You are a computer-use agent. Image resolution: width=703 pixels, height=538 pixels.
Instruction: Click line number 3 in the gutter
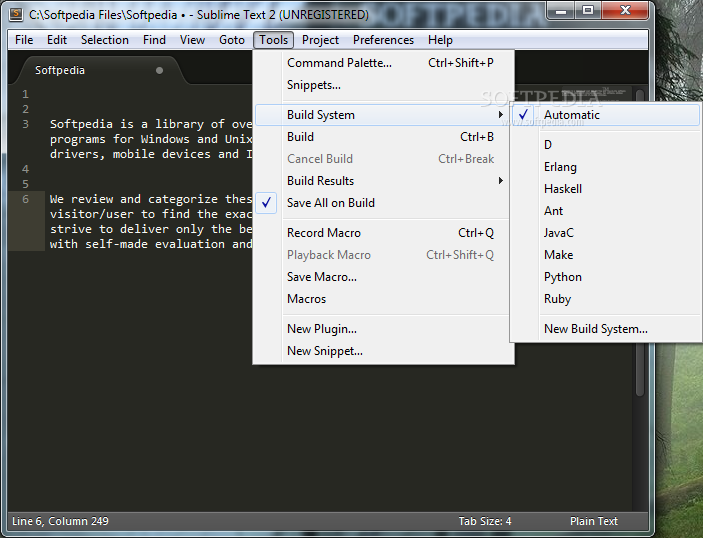(x=26, y=124)
